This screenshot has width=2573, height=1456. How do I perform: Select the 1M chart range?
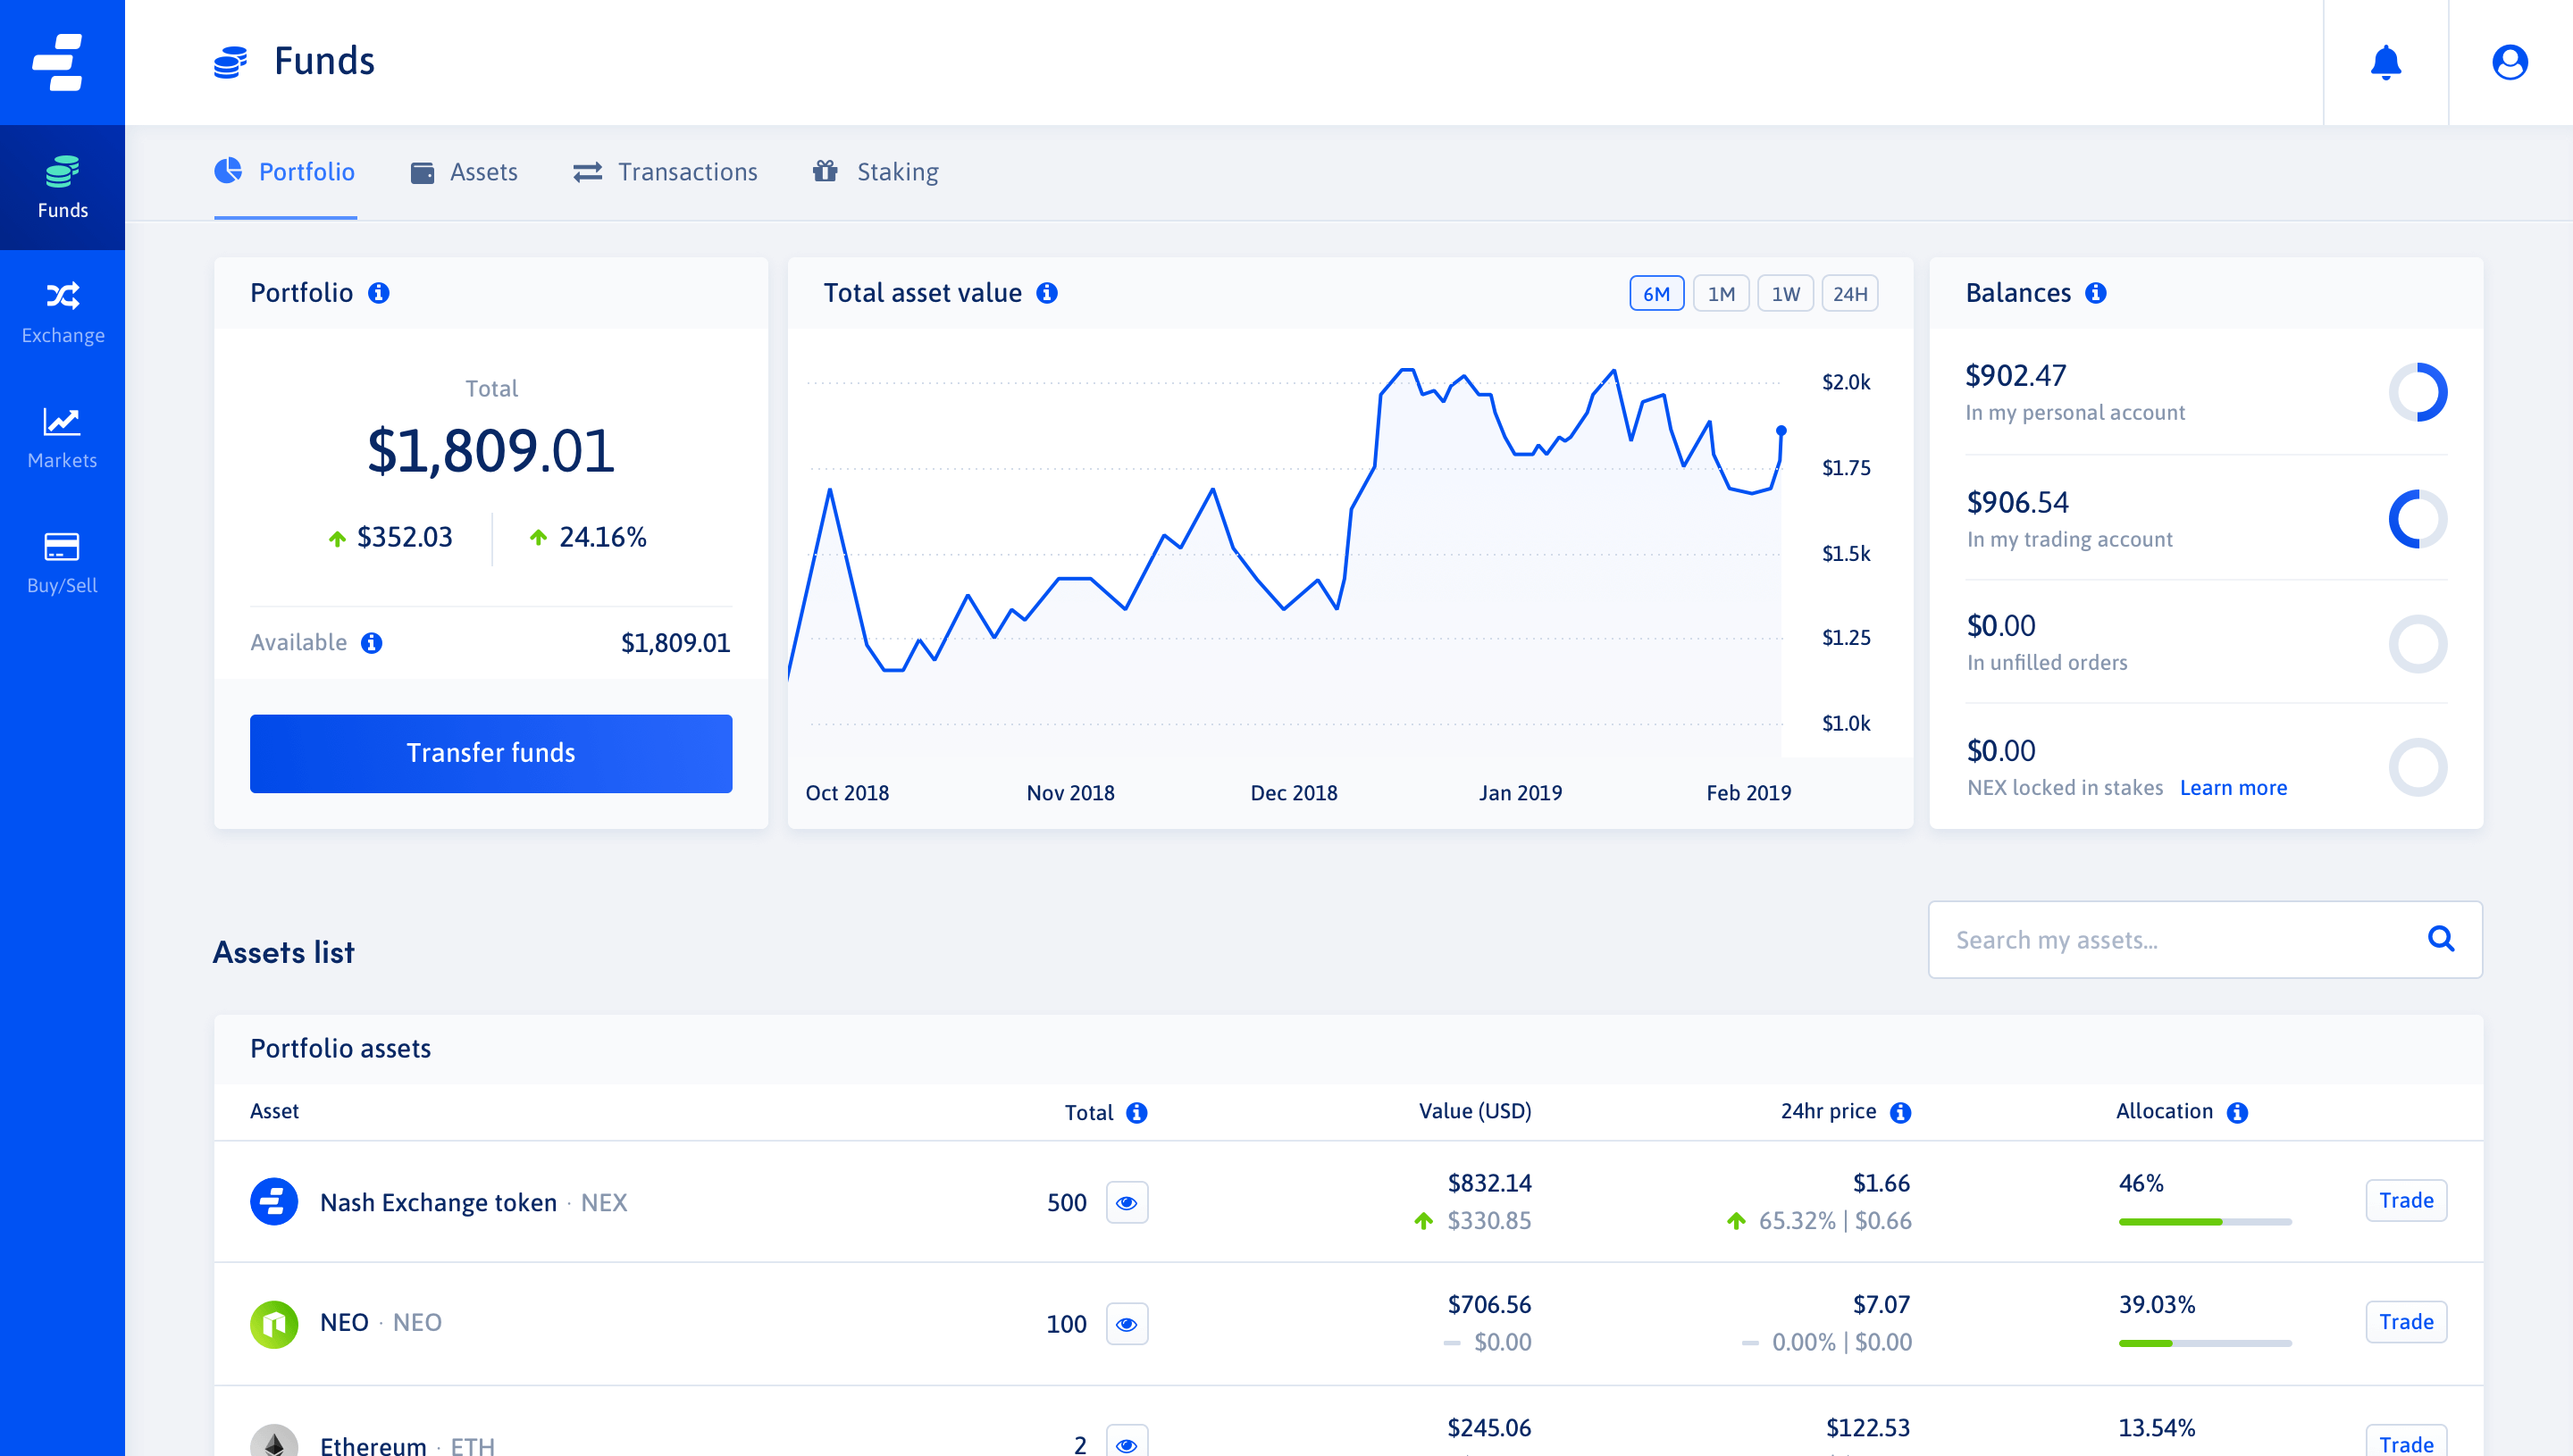pos(1720,294)
